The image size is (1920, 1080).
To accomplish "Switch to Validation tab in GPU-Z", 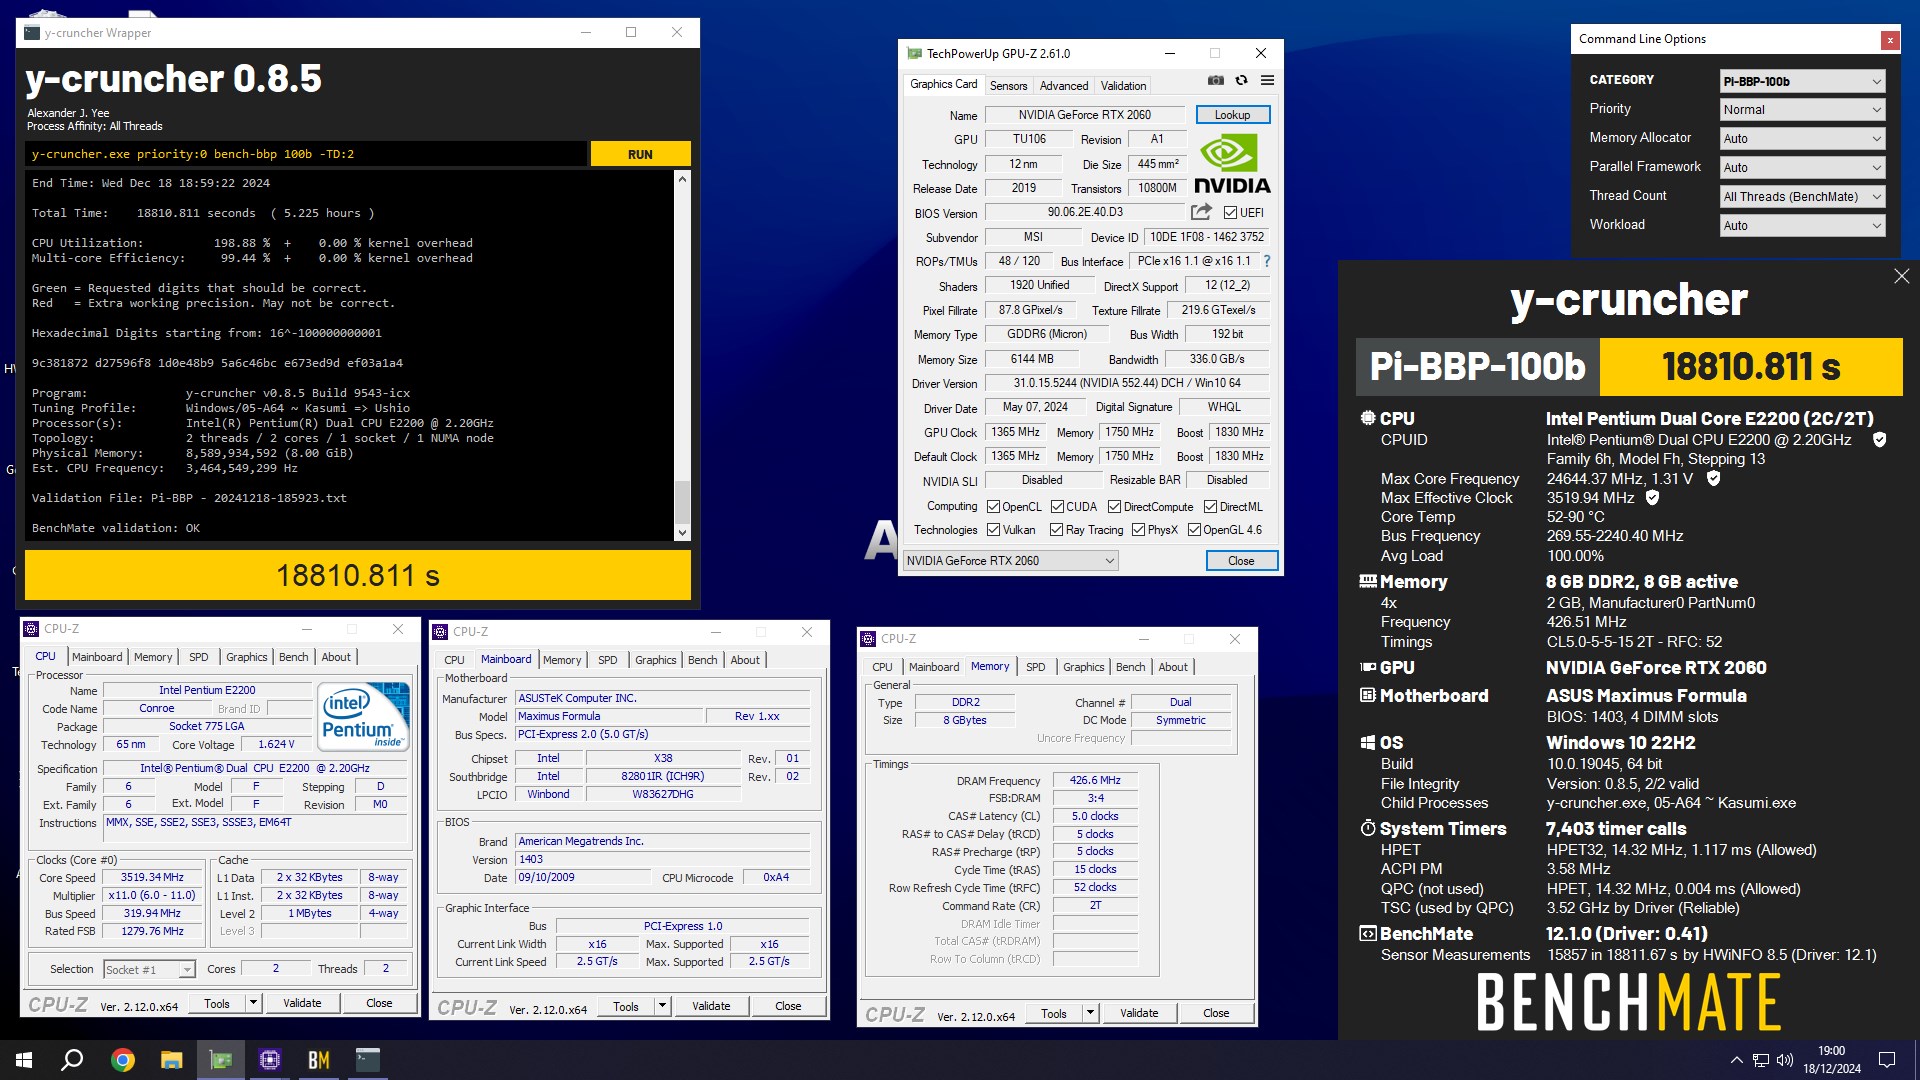I will [1123, 86].
